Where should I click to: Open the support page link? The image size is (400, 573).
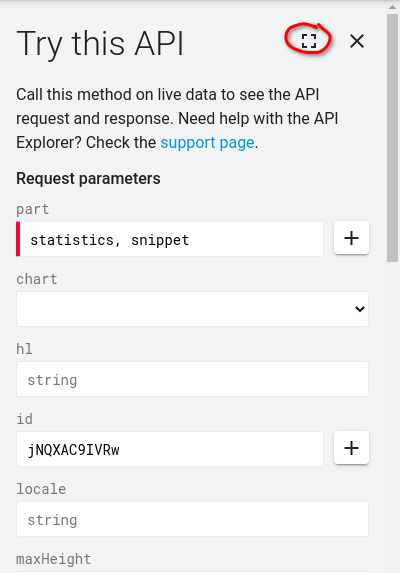207,143
